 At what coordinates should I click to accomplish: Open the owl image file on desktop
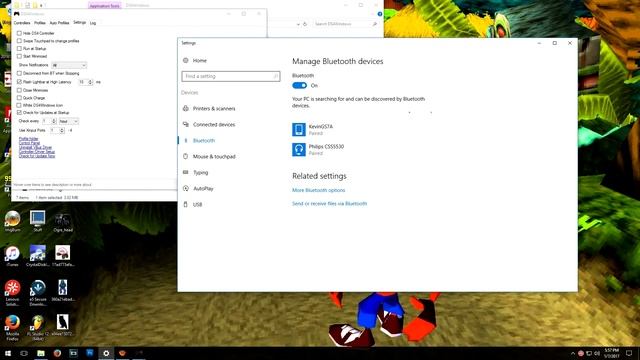pyautogui.click(x=62, y=325)
